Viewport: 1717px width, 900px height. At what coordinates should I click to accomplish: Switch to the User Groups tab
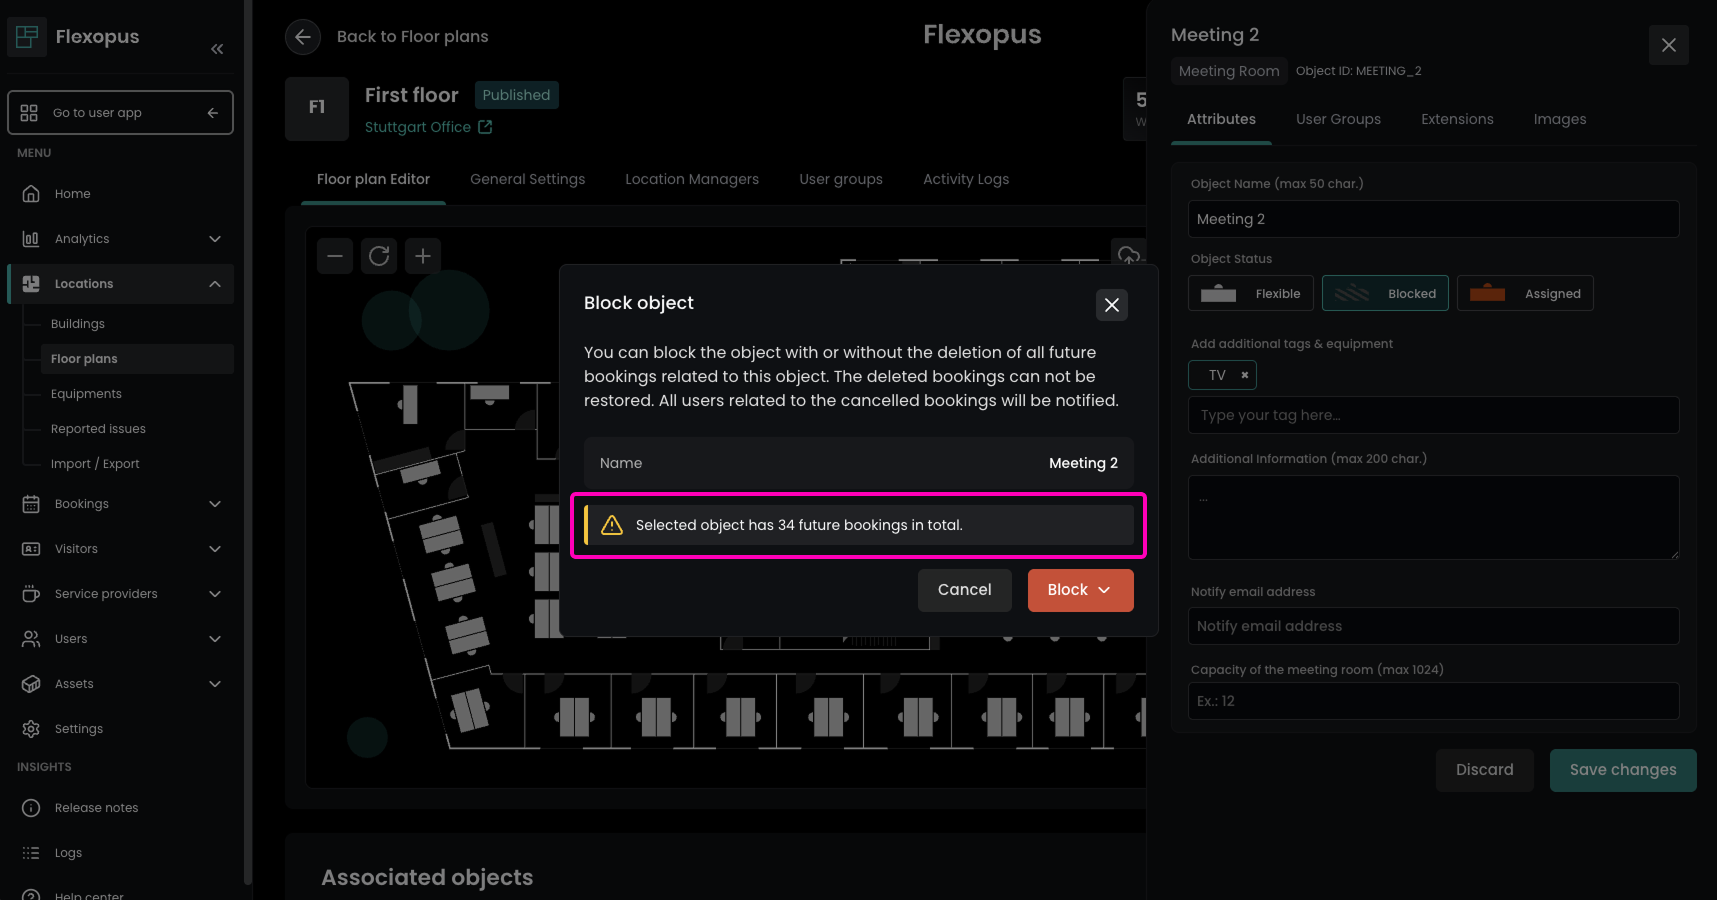[x=1338, y=119]
